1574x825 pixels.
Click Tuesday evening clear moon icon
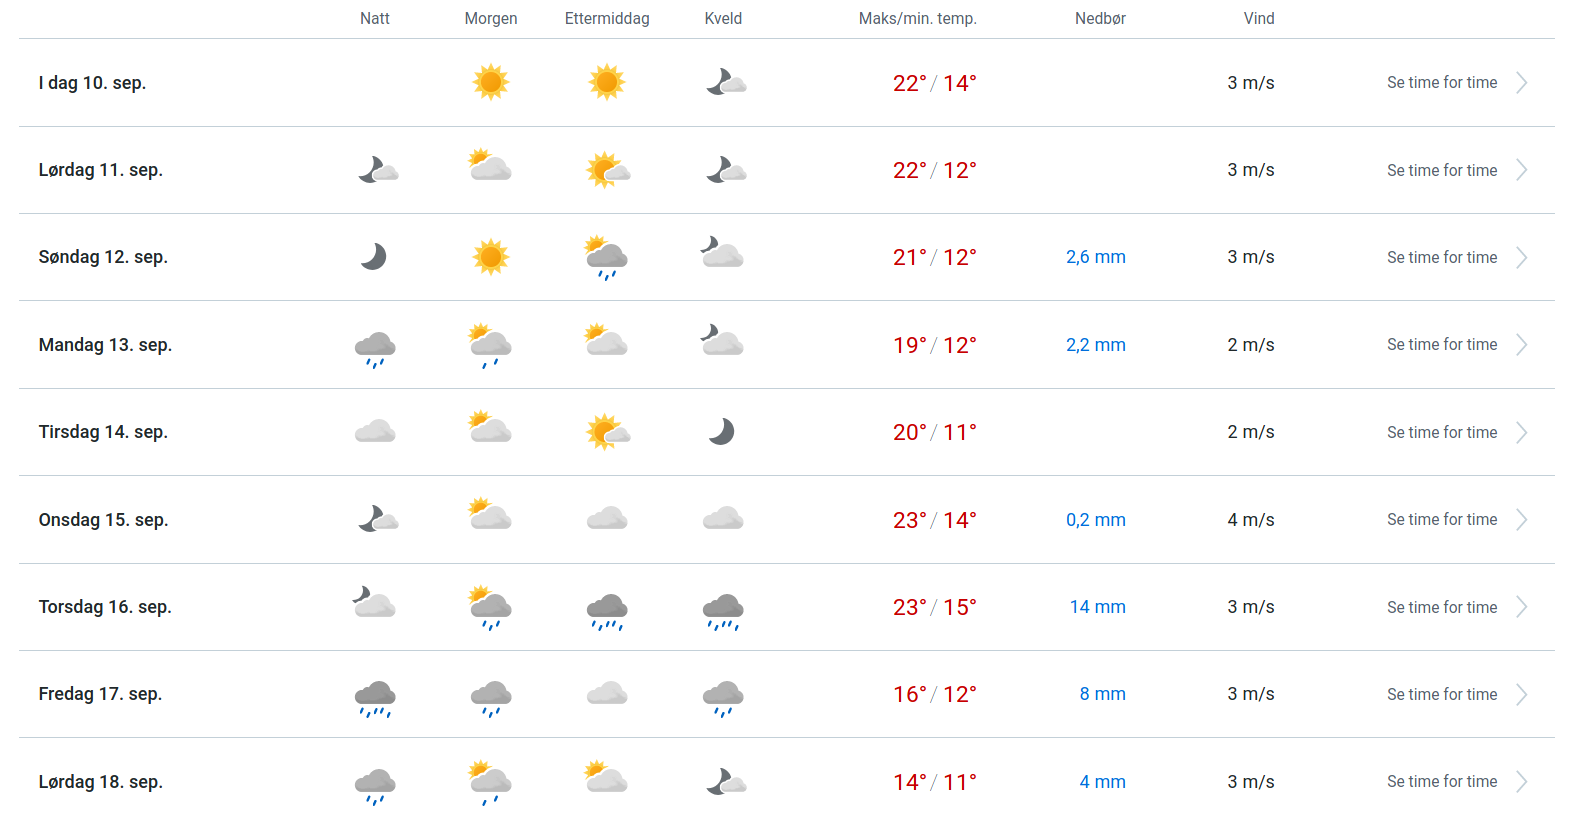point(721,432)
